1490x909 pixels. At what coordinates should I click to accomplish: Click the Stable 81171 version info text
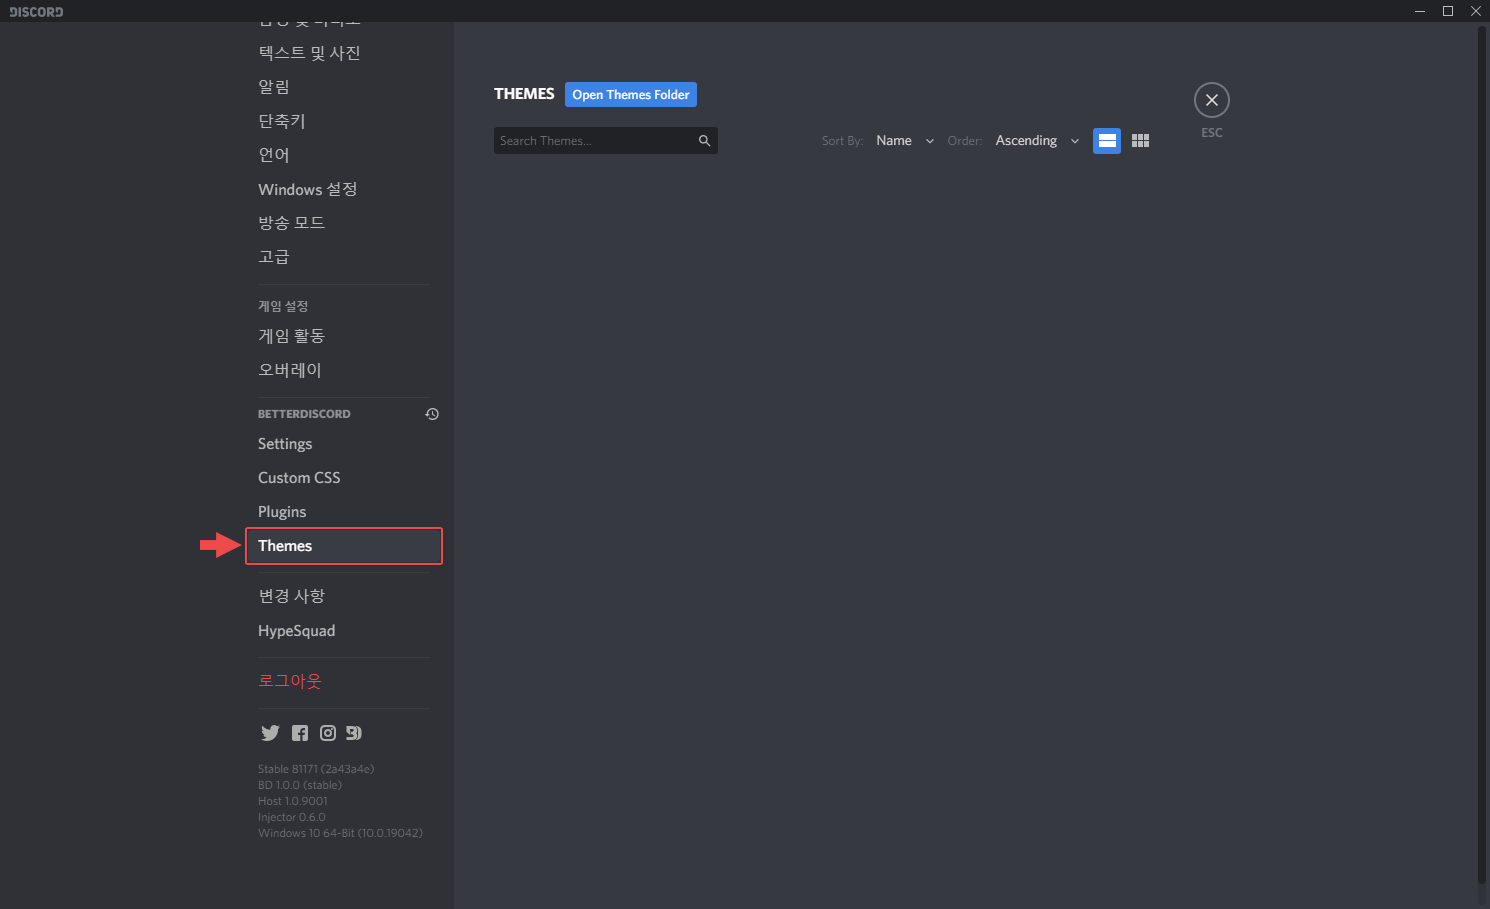[316, 769]
